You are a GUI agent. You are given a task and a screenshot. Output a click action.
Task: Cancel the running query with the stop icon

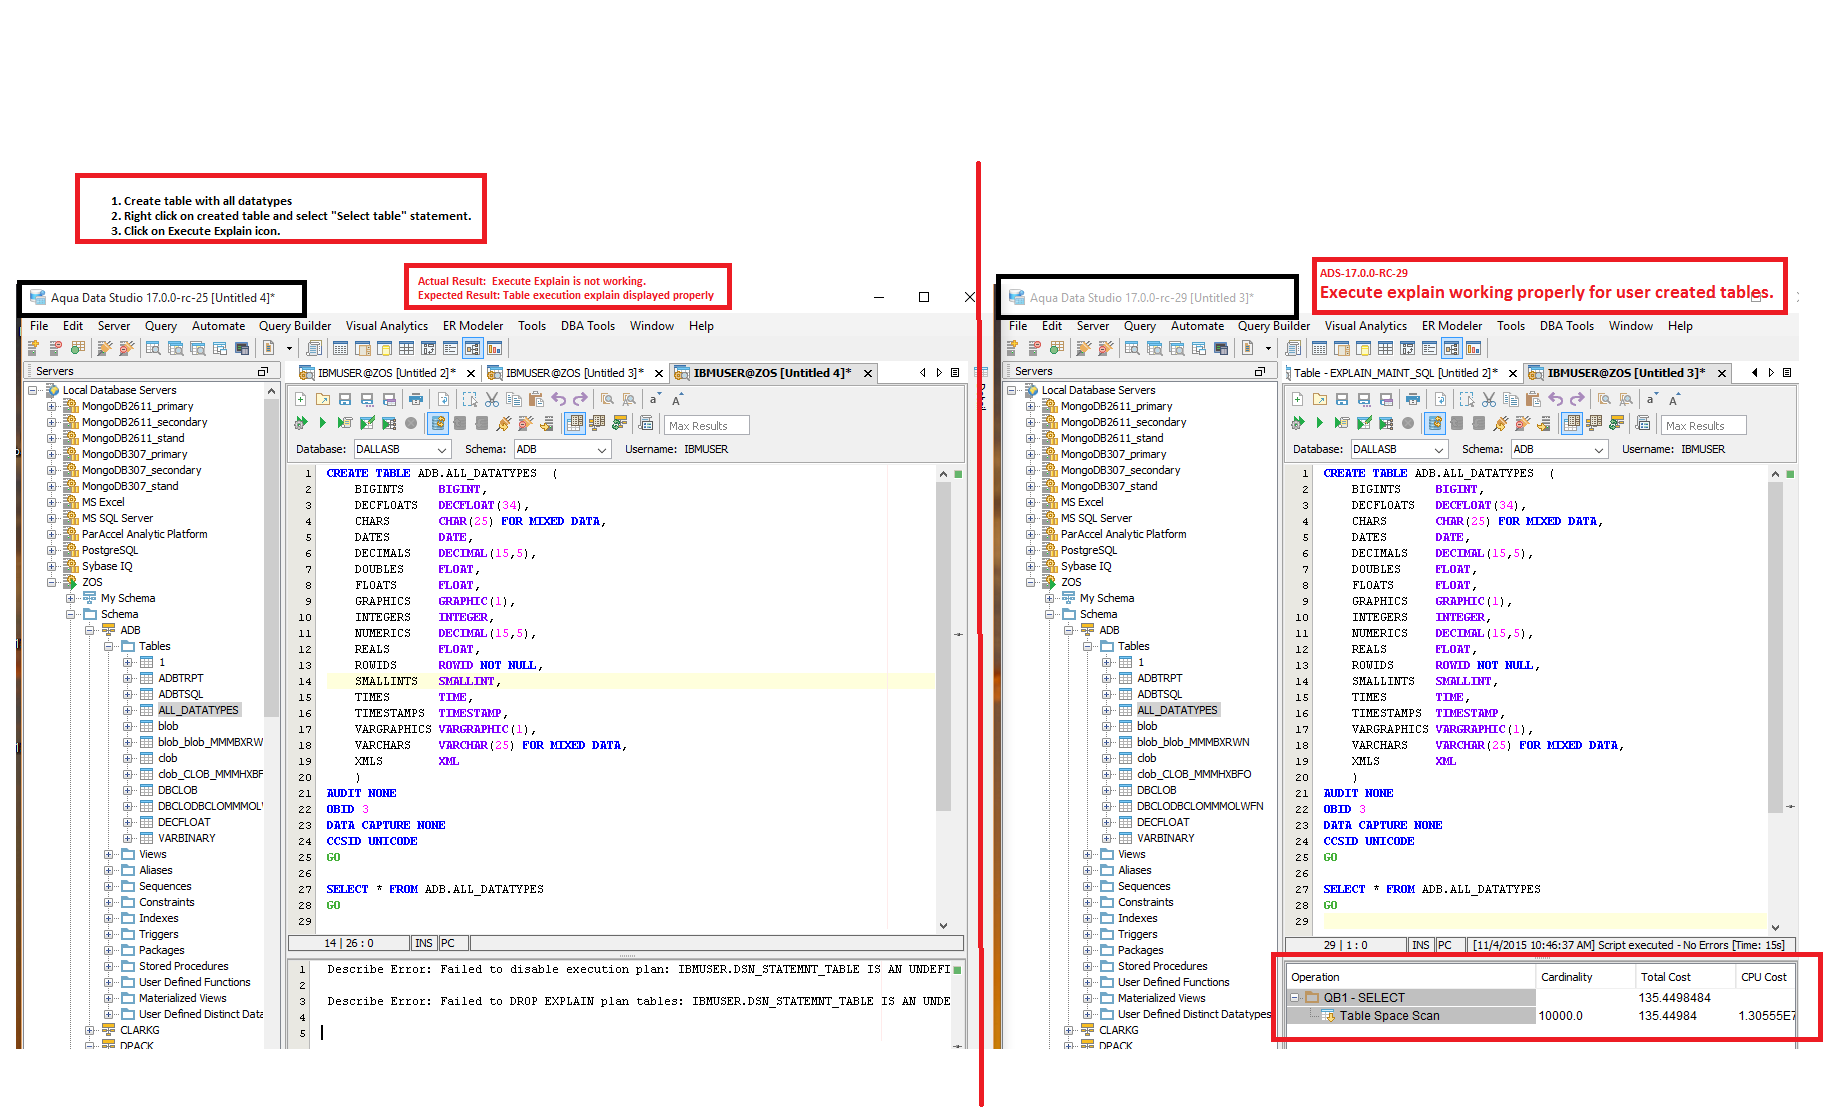pos(412,423)
